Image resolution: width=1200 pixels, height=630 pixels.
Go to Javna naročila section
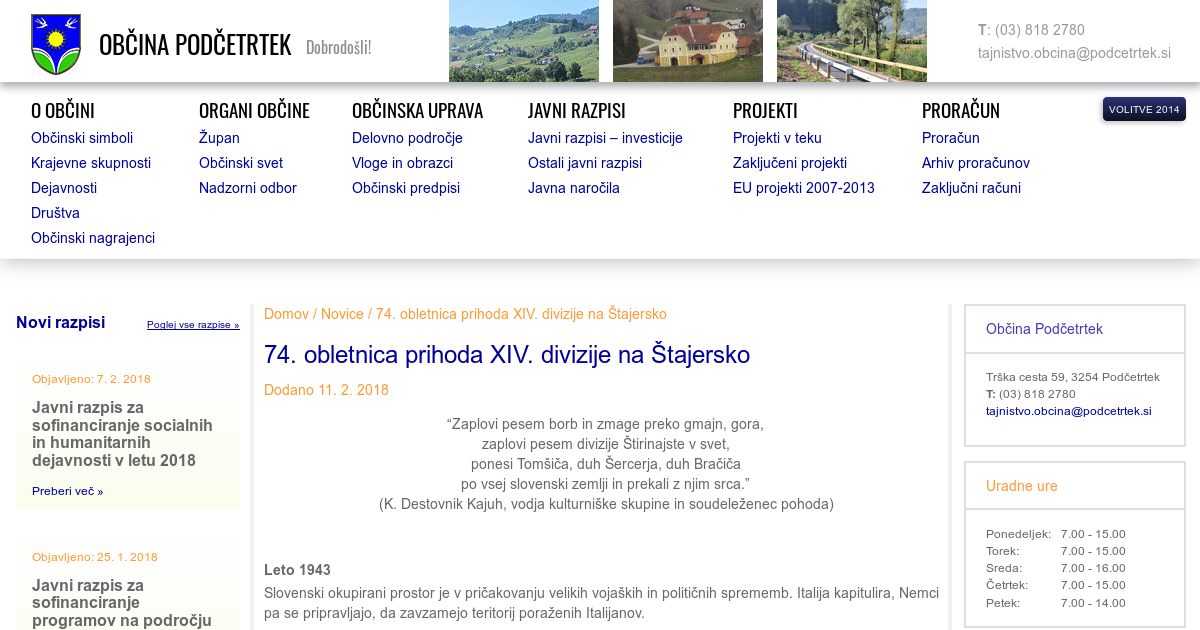pos(574,188)
